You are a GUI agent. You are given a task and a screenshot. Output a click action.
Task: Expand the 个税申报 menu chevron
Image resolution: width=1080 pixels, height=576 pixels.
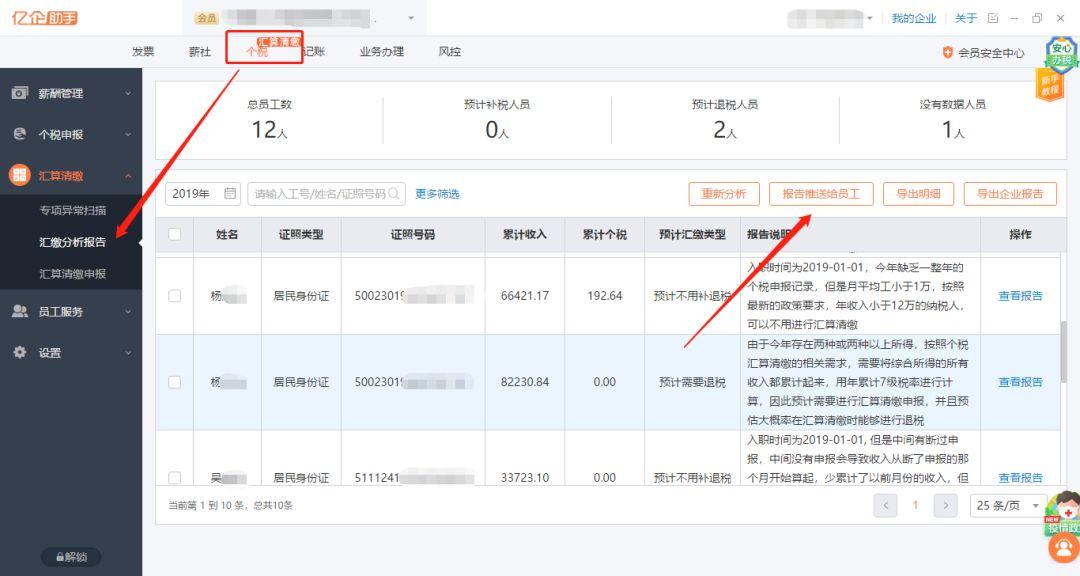tap(128, 134)
